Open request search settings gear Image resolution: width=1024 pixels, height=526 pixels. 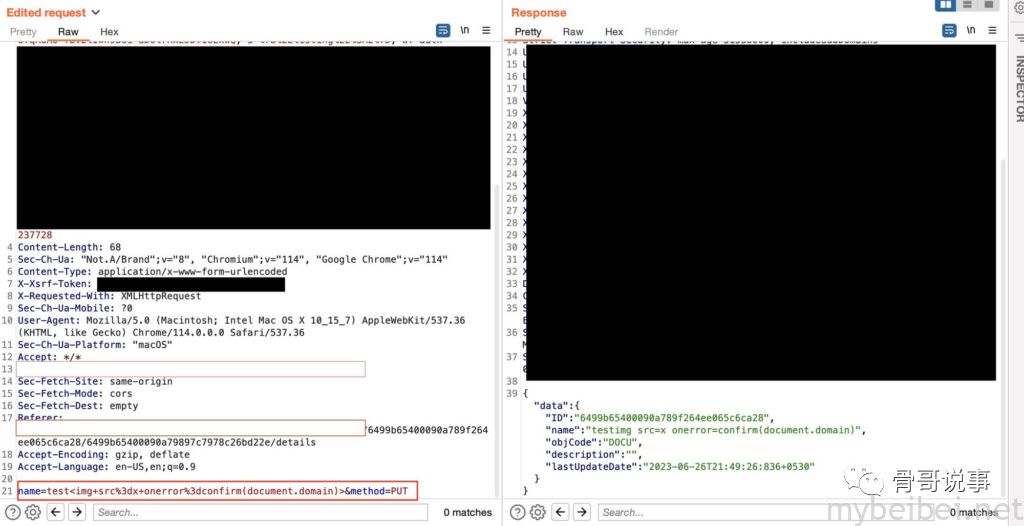click(x=33, y=512)
